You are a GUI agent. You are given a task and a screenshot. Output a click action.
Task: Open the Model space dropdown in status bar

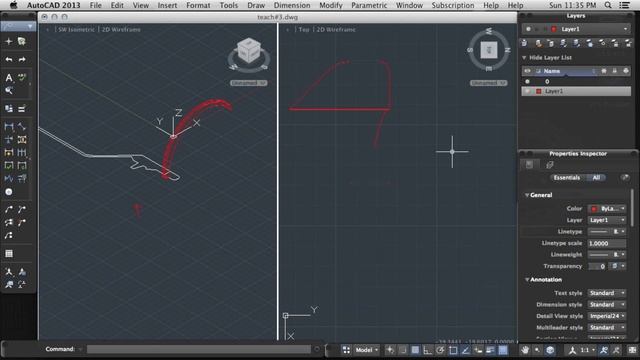click(366, 350)
